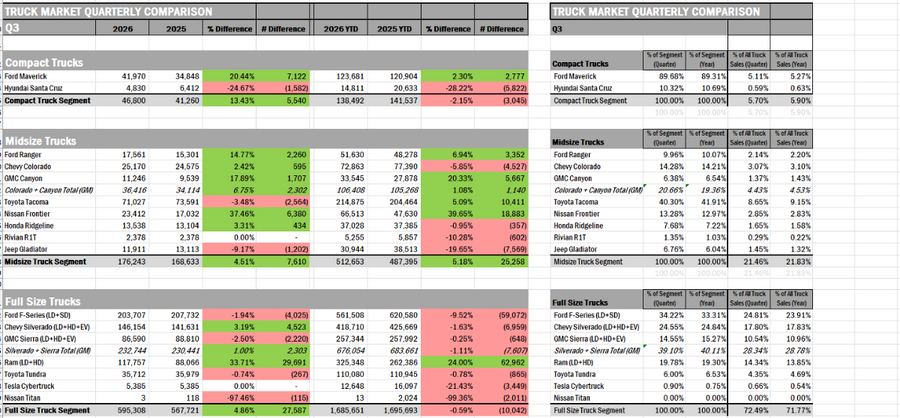Select the -2.15% YTD difference cell
Screen dimensions: 900x418
point(448,100)
